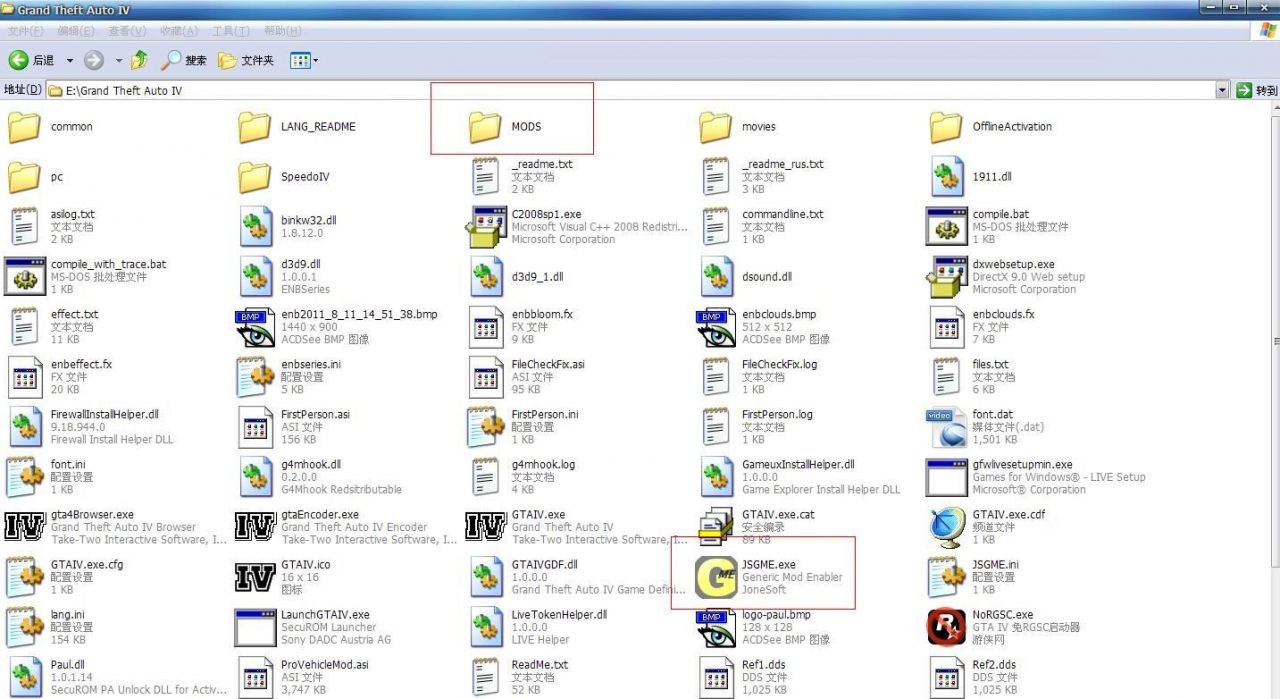Open the SpeedoIV folder
Image resolution: width=1280 pixels, height=699 pixels.
coord(256,177)
